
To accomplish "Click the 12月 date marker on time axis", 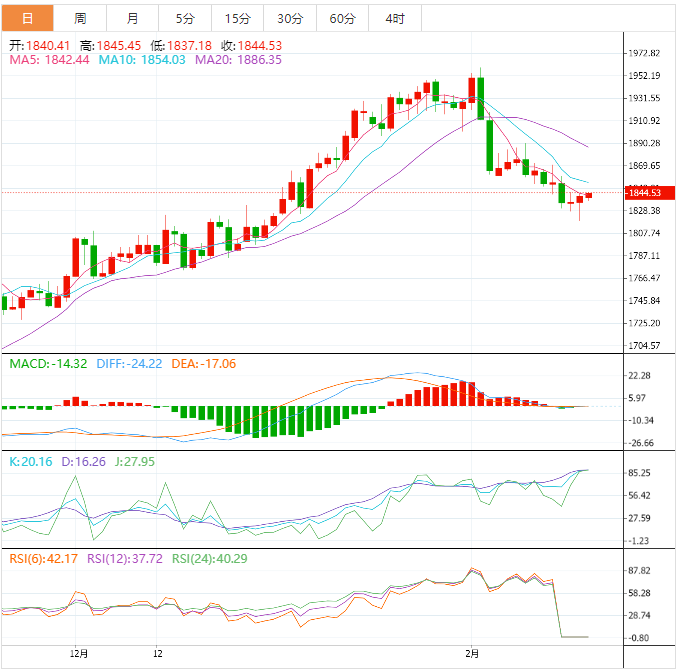I will (x=80, y=654).
